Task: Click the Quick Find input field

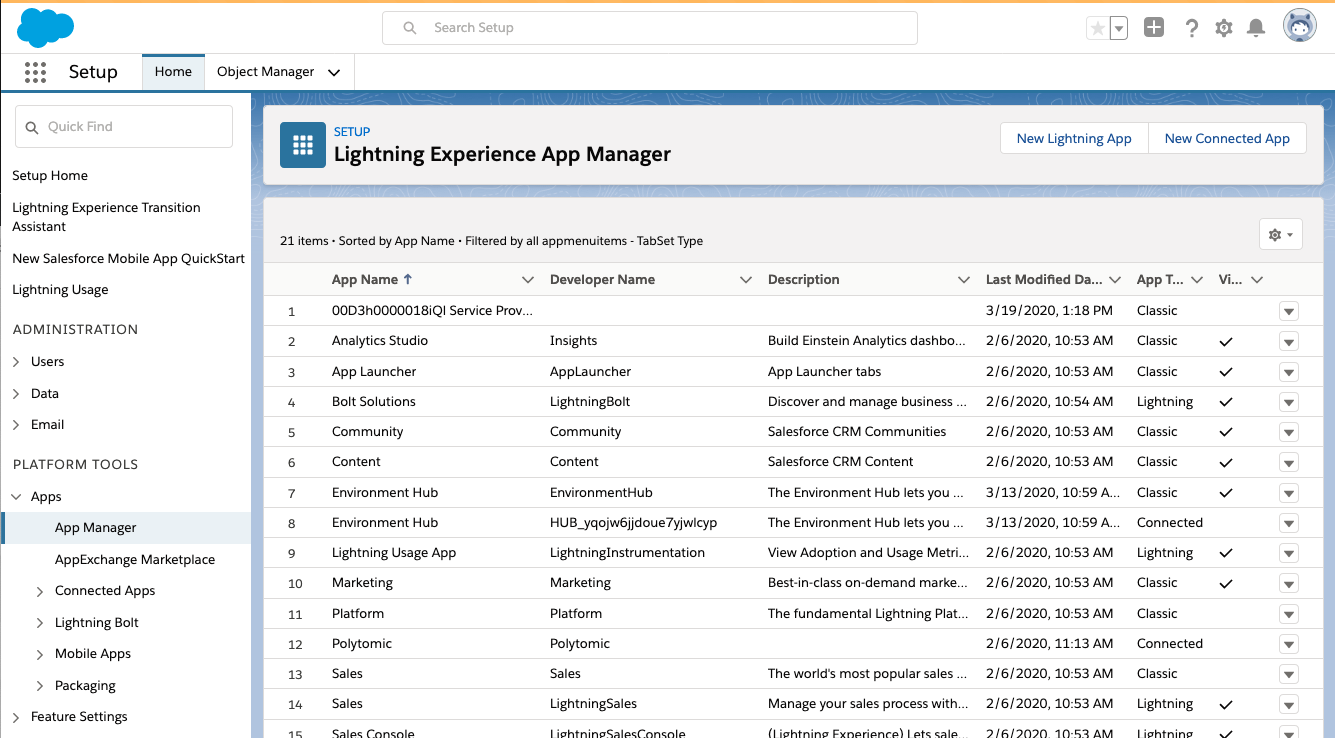Action: [124, 127]
